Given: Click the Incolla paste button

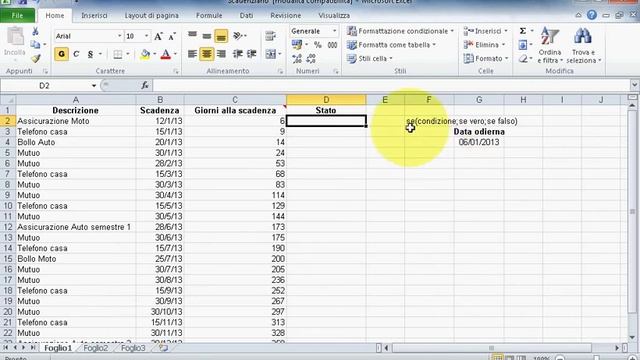Looking at the screenshot, I should pos(15,42).
